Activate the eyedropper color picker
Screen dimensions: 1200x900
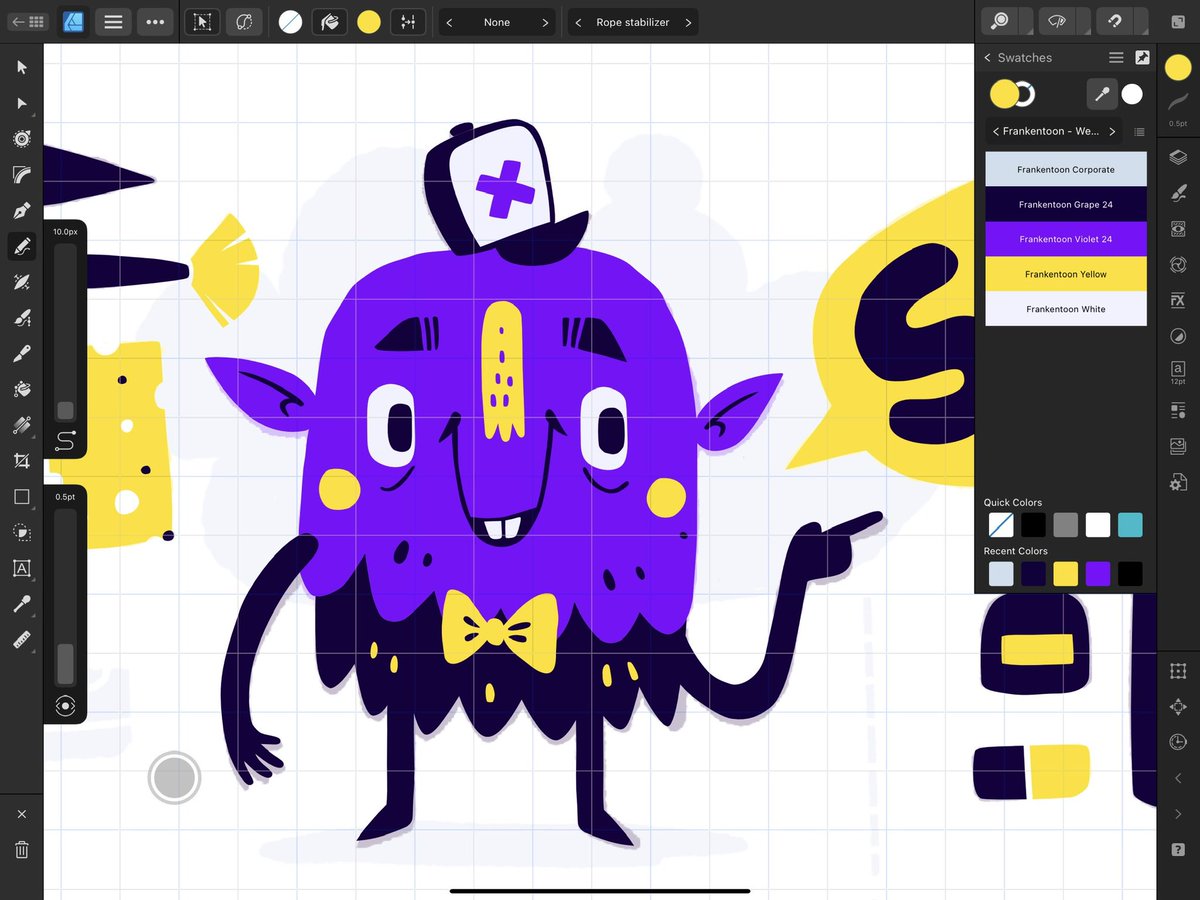pos(1101,93)
